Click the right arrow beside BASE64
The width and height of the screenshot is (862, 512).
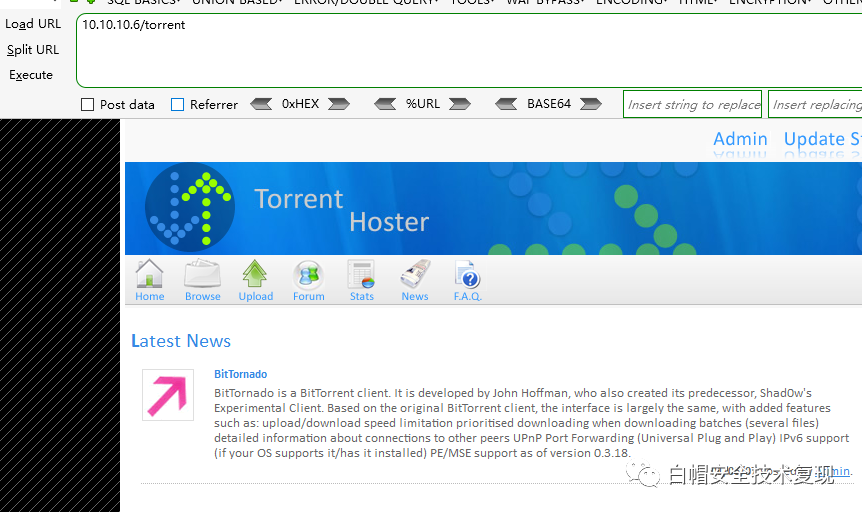[591, 104]
